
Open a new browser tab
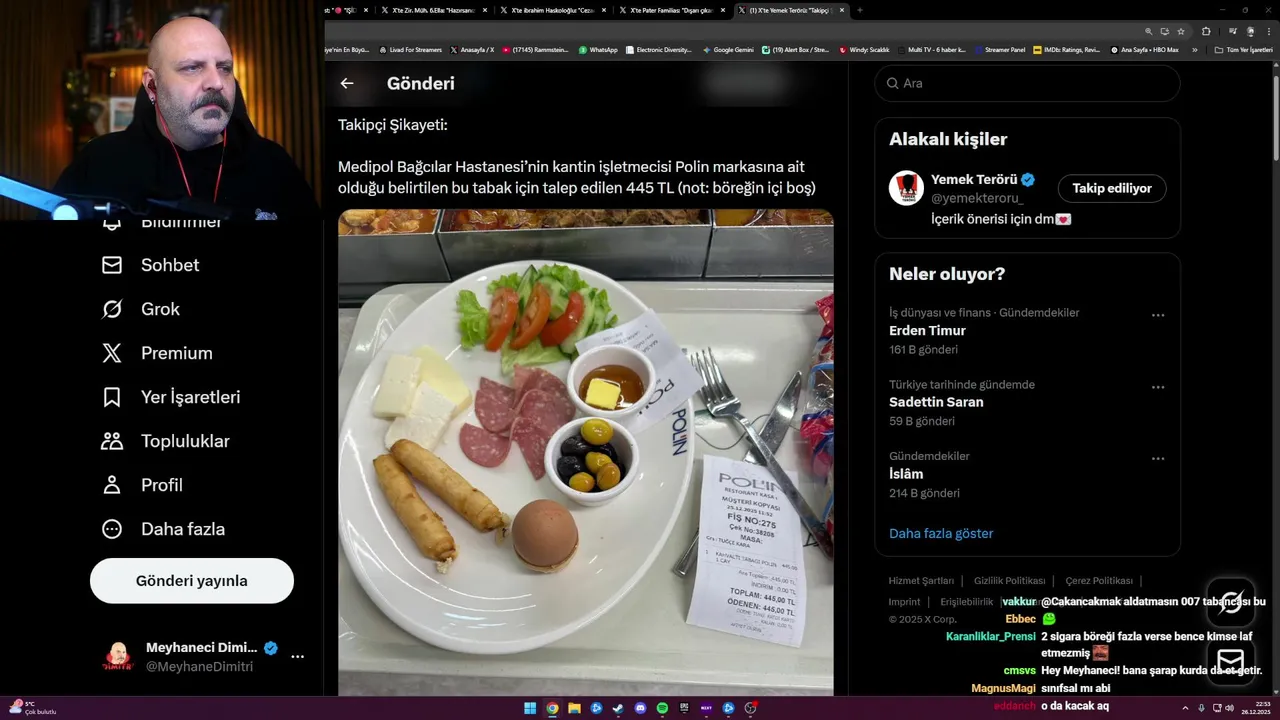(x=860, y=10)
